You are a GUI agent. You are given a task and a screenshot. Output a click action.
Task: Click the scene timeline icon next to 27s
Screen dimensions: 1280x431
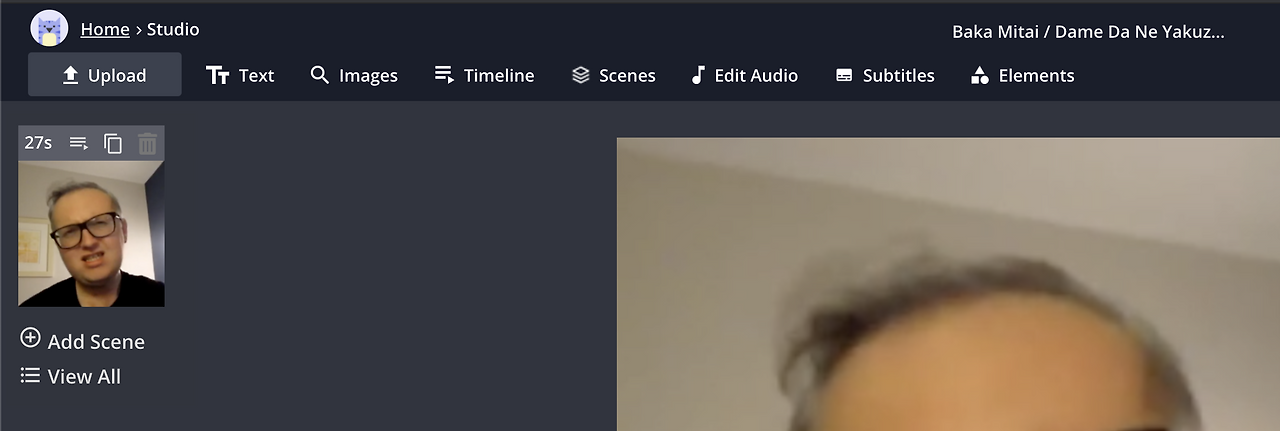78,143
